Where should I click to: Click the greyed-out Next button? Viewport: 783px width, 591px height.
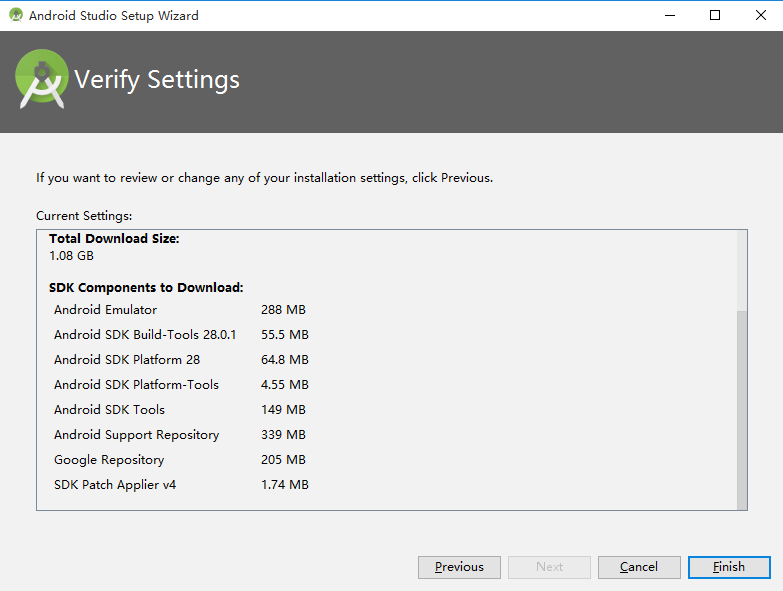[549, 567]
